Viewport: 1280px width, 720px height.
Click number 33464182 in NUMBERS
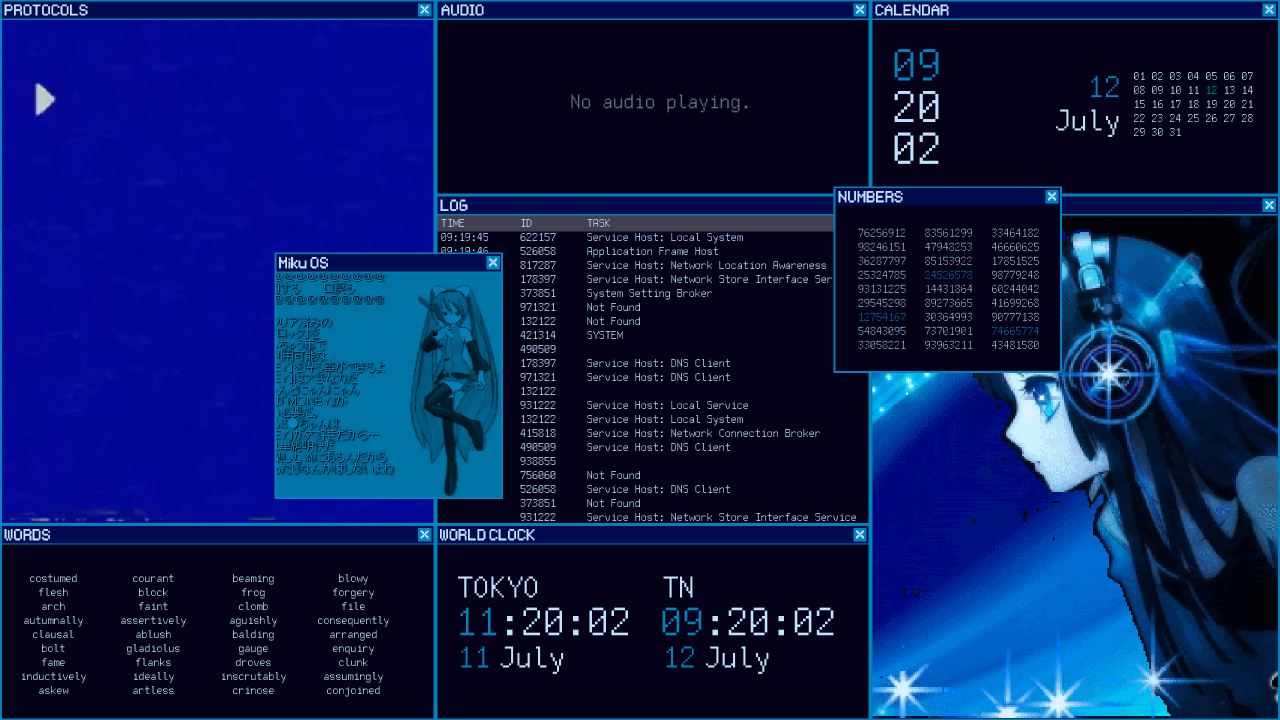point(1015,233)
